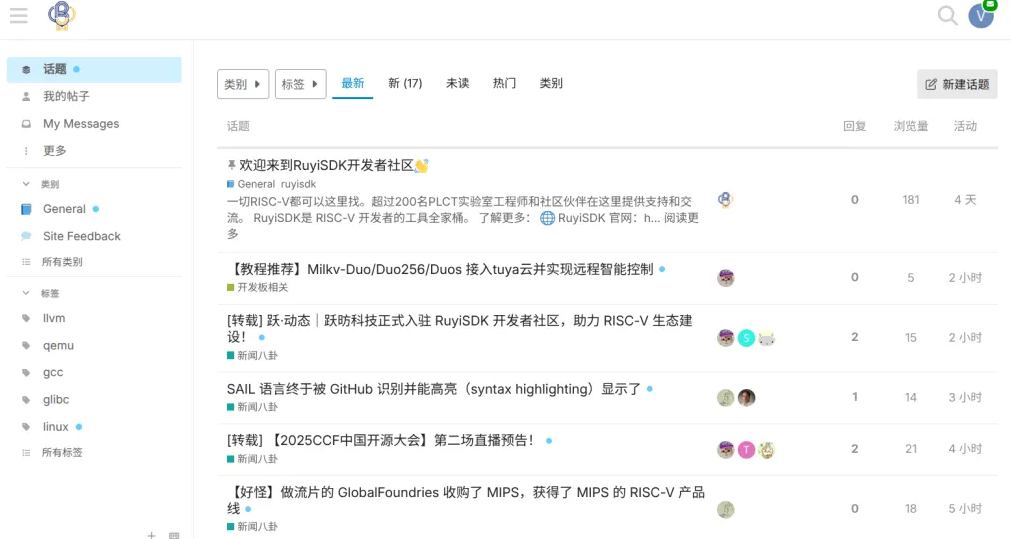Click the 开发板相关 category badge
The height and width of the screenshot is (539, 1011).
258,288
